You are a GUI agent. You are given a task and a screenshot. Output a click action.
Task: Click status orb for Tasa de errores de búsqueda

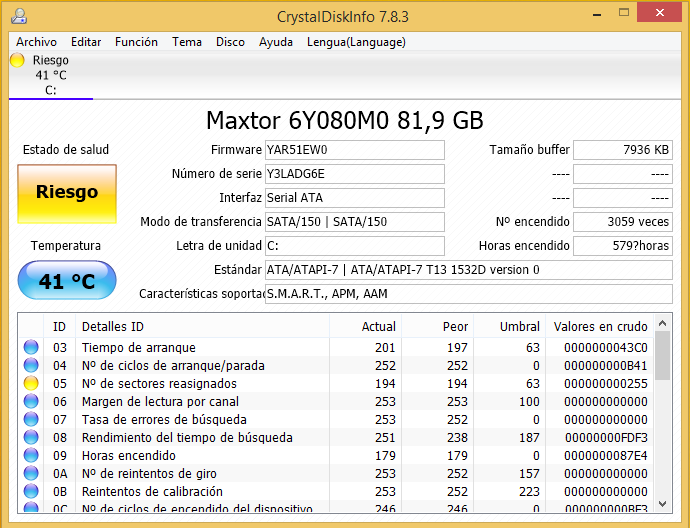click(x=31, y=420)
